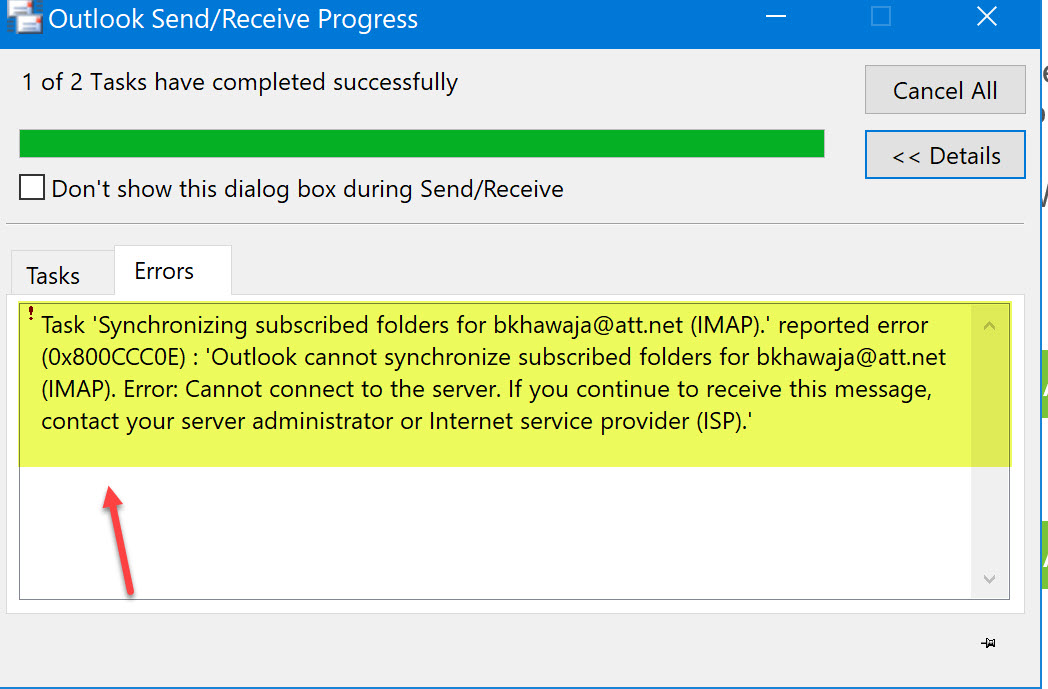Click the red exclamation error icon
The height and width of the screenshot is (689, 1048).
[x=31, y=313]
